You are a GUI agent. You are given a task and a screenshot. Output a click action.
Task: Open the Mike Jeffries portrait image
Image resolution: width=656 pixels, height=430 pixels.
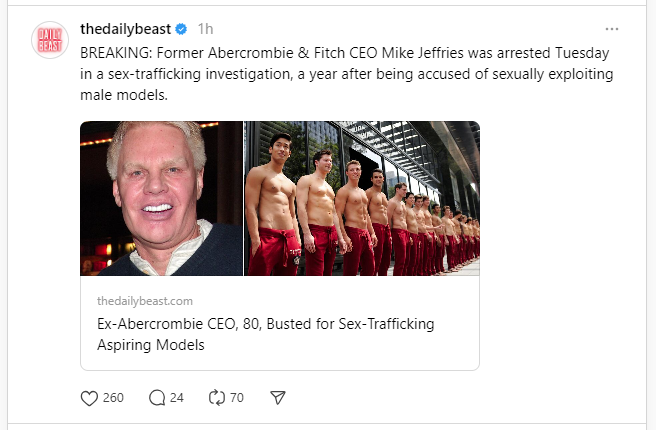point(161,198)
